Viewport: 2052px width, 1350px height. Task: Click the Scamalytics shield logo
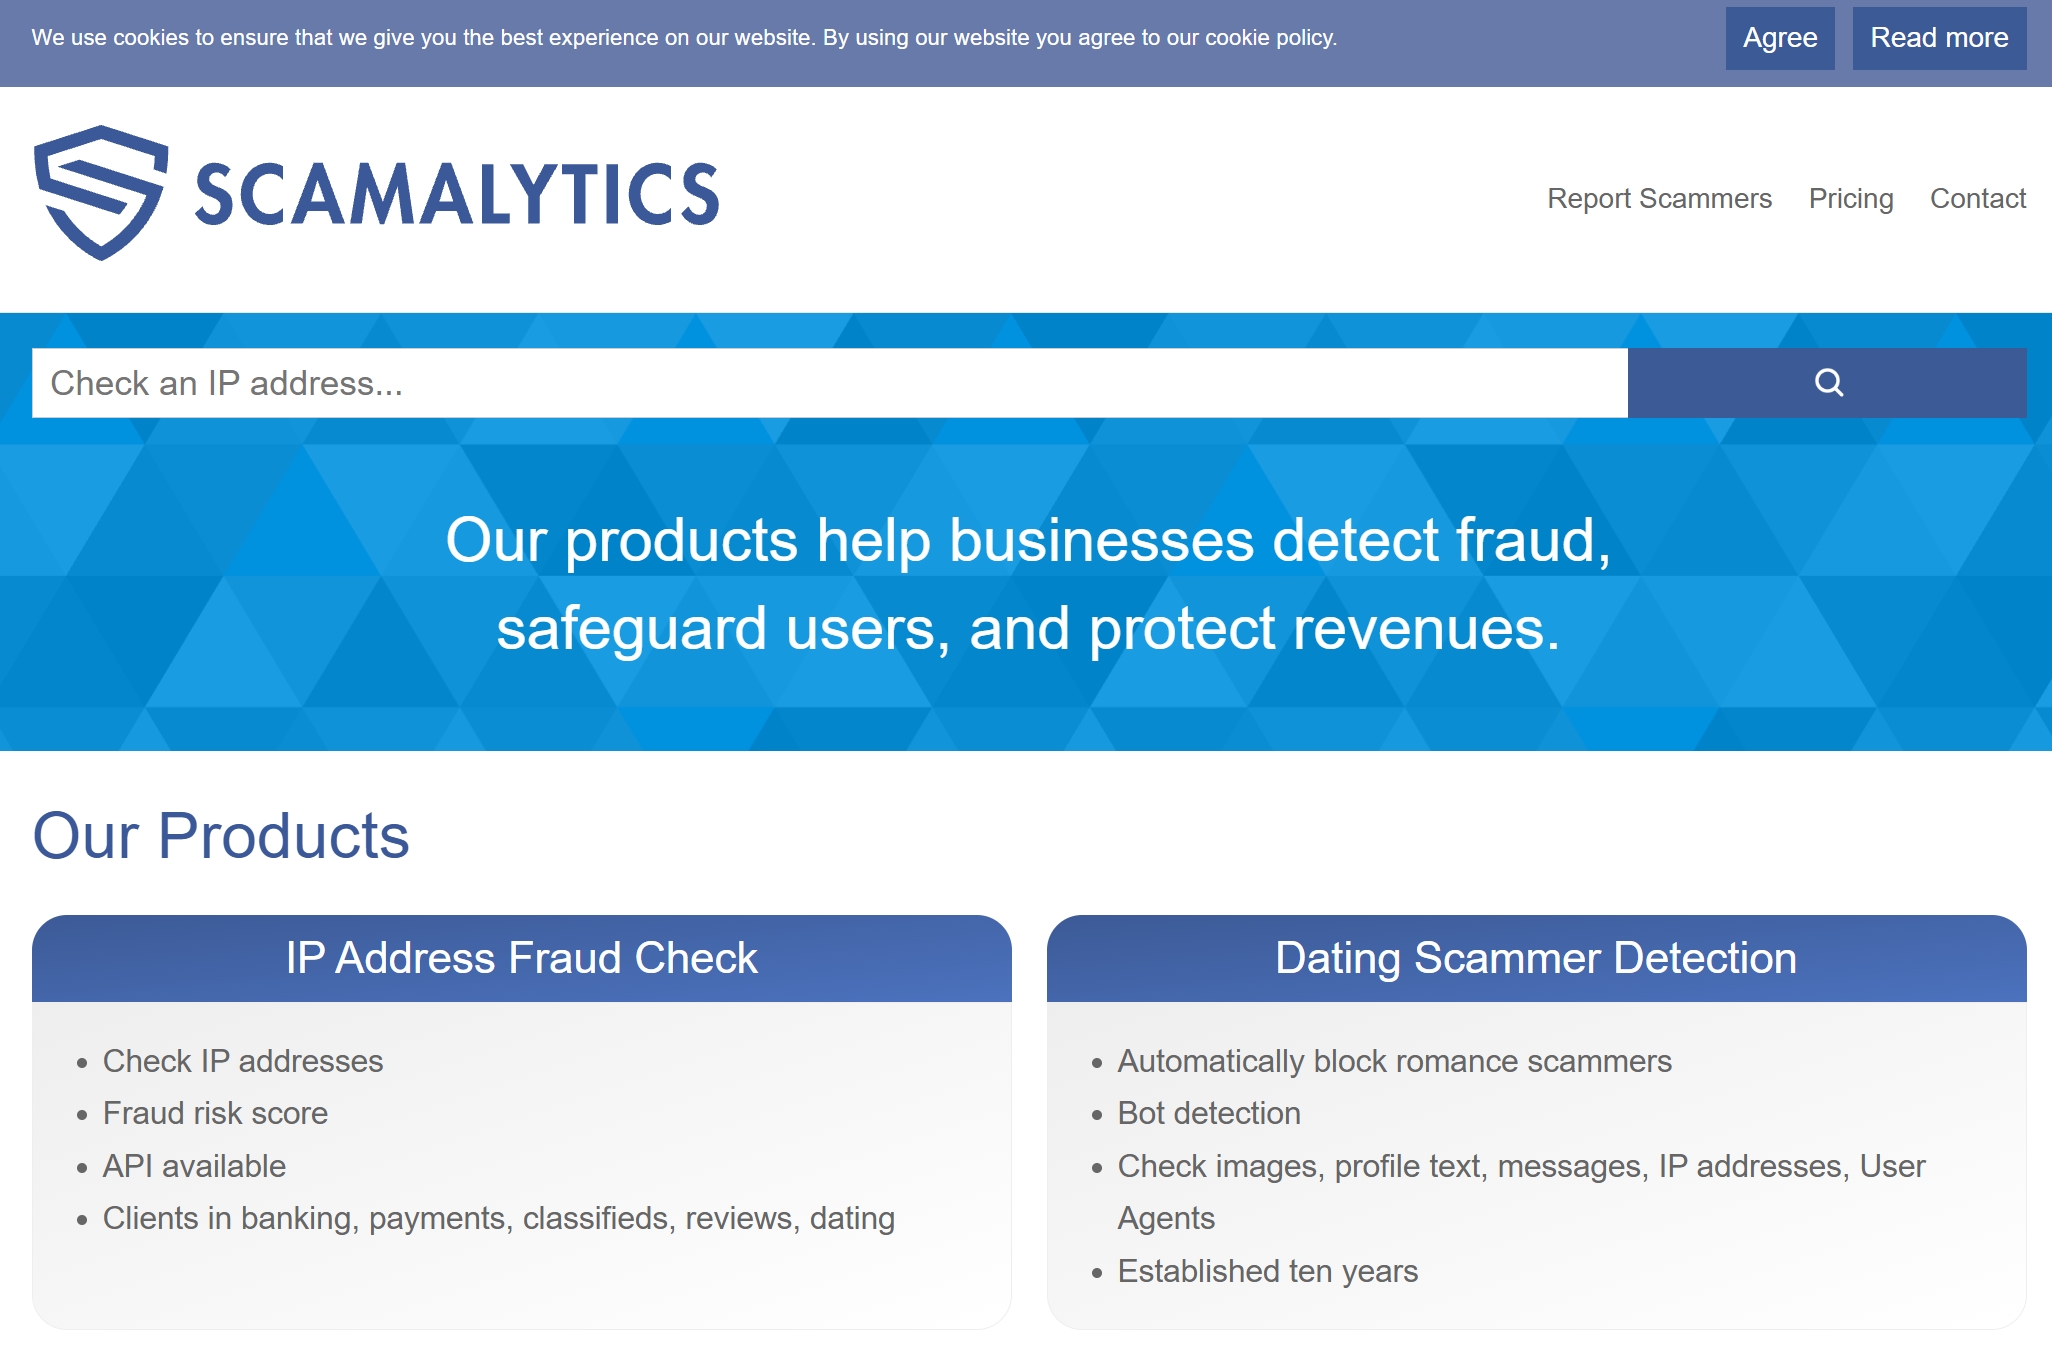click(x=100, y=192)
